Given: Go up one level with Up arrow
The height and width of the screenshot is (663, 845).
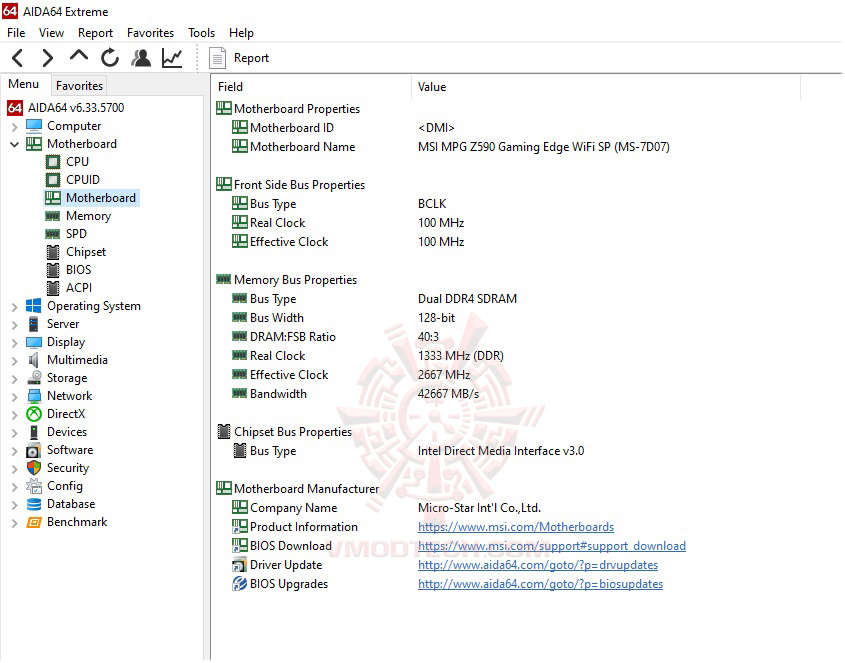Looking at the screenshot, I should coord(79,56).
